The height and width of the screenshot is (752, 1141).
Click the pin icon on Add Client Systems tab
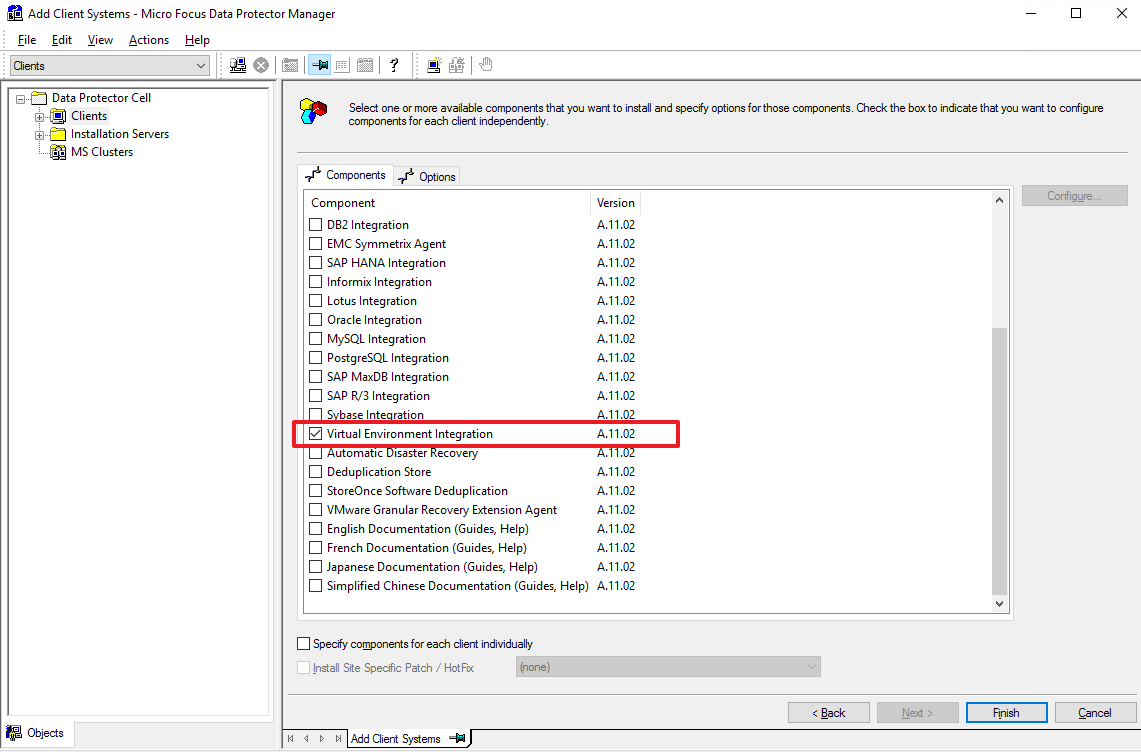pyautogui.click(x=457, y=738)
